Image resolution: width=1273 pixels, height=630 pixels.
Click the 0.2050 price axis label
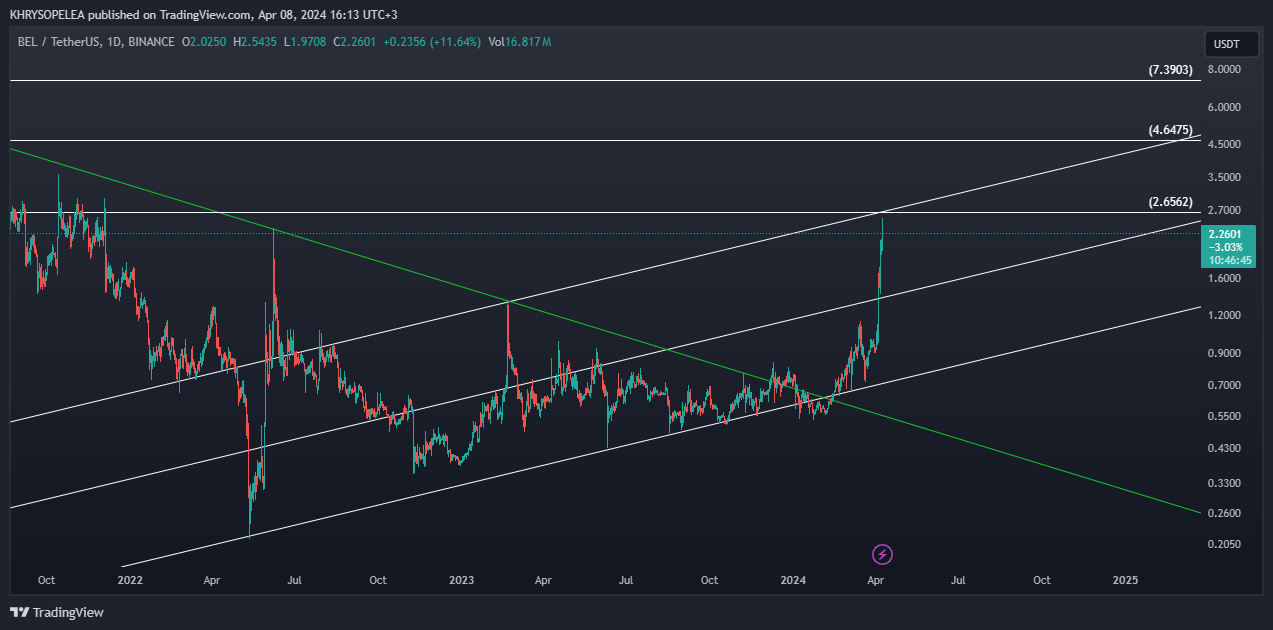pos(1225,545)
